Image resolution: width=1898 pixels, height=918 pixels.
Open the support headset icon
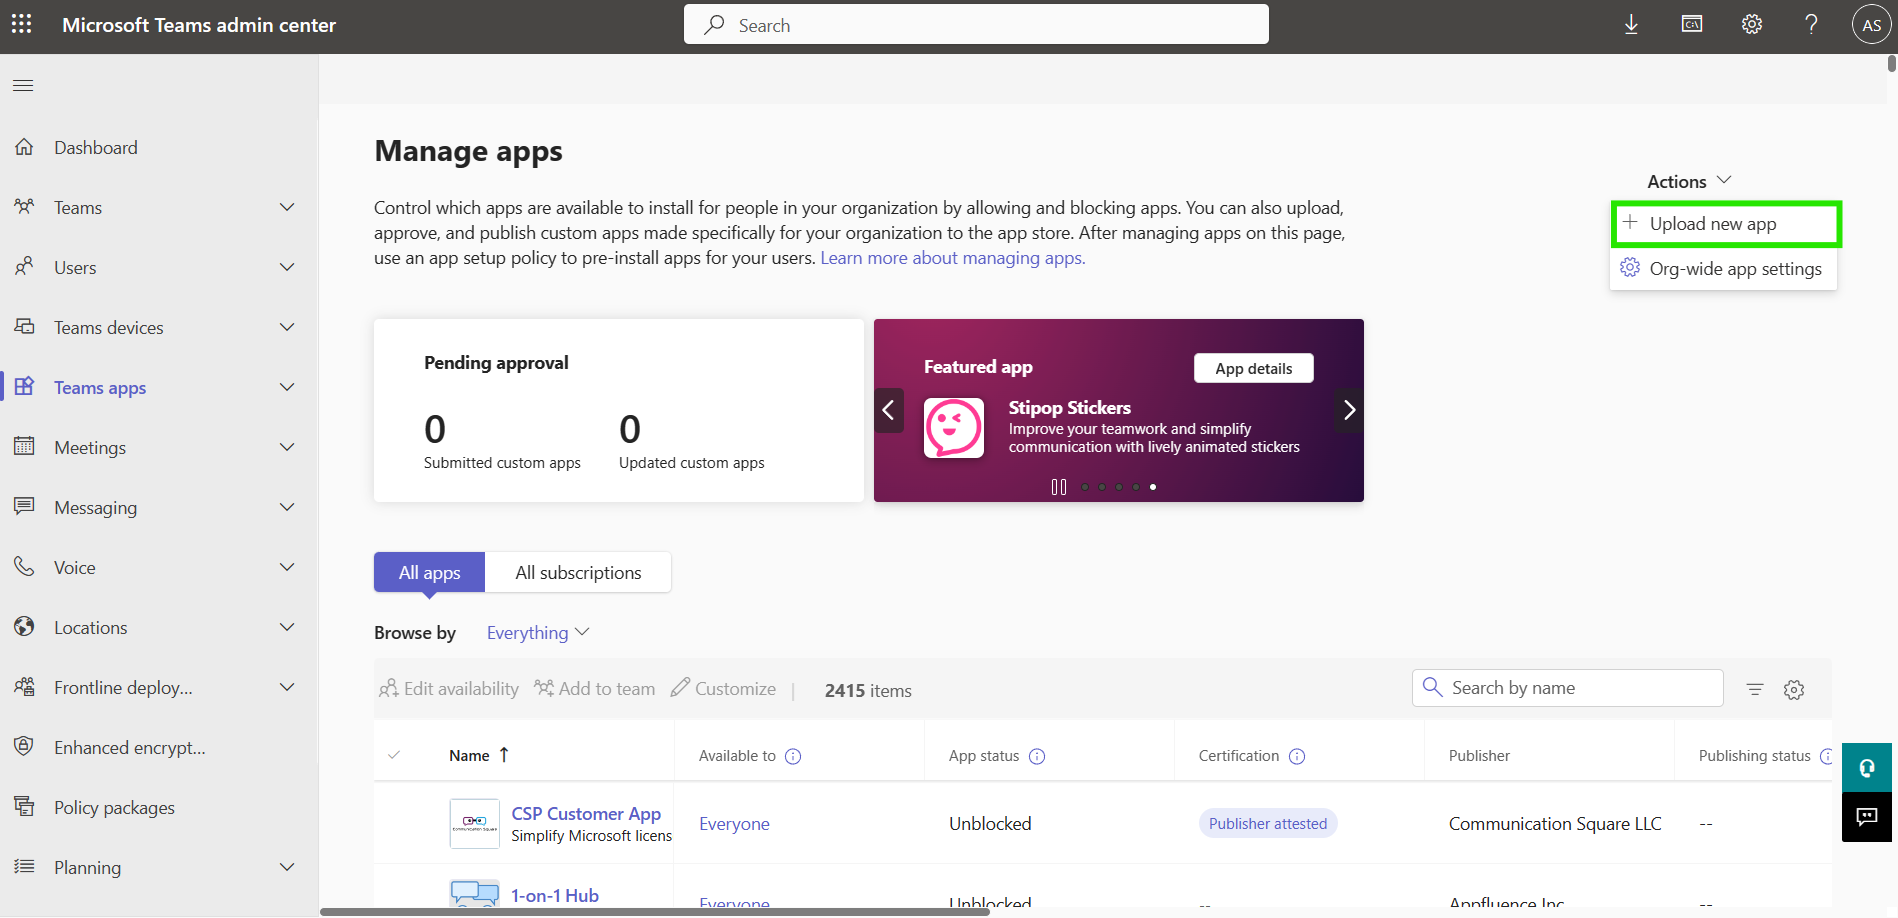pos(1866,768)
